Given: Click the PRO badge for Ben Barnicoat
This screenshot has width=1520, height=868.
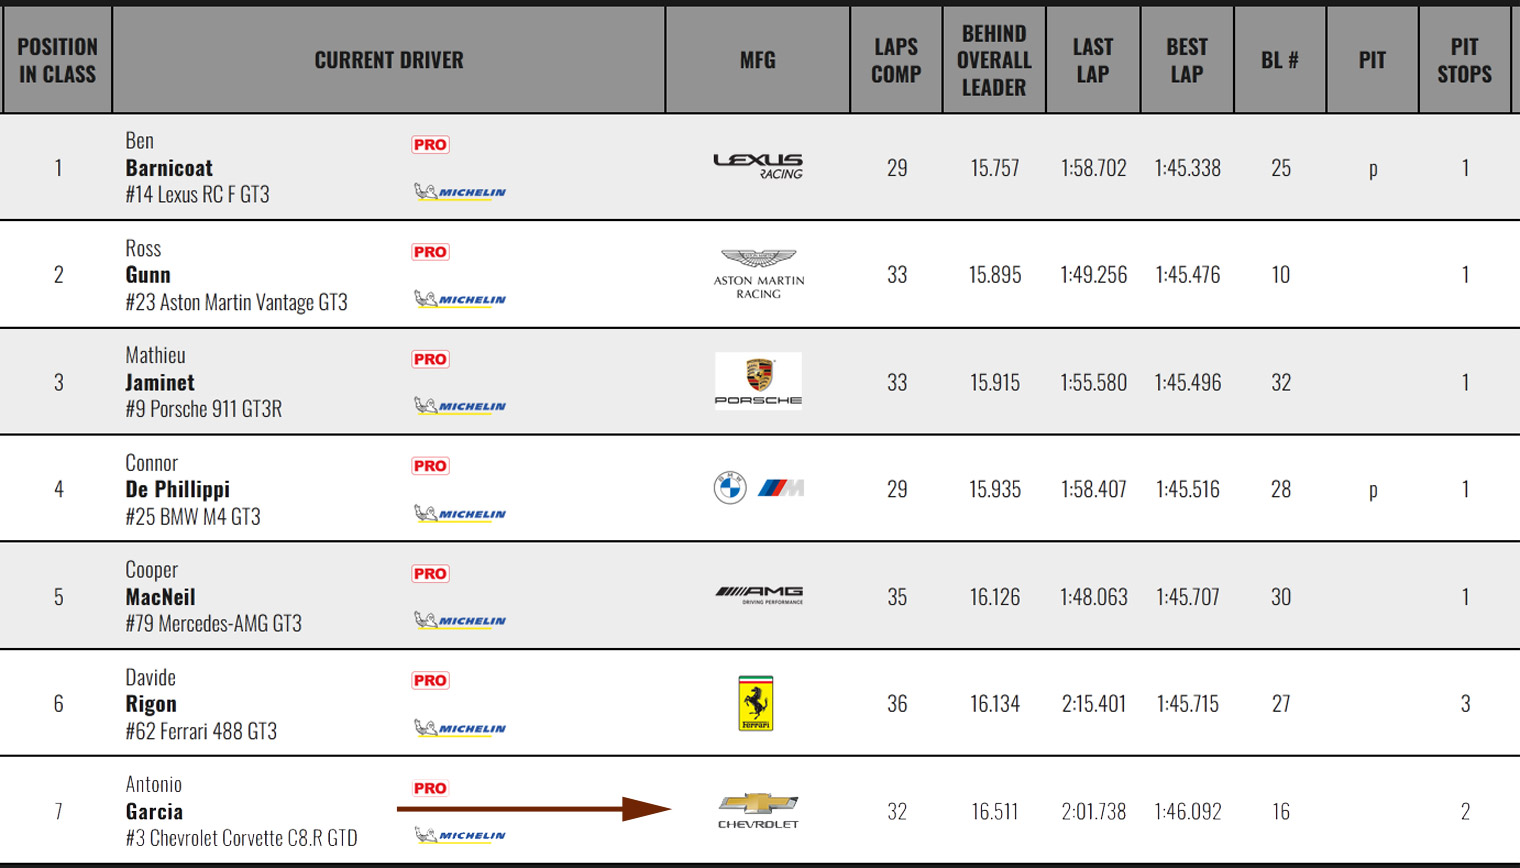Looking at the screenshot, I should coord(430,145).
